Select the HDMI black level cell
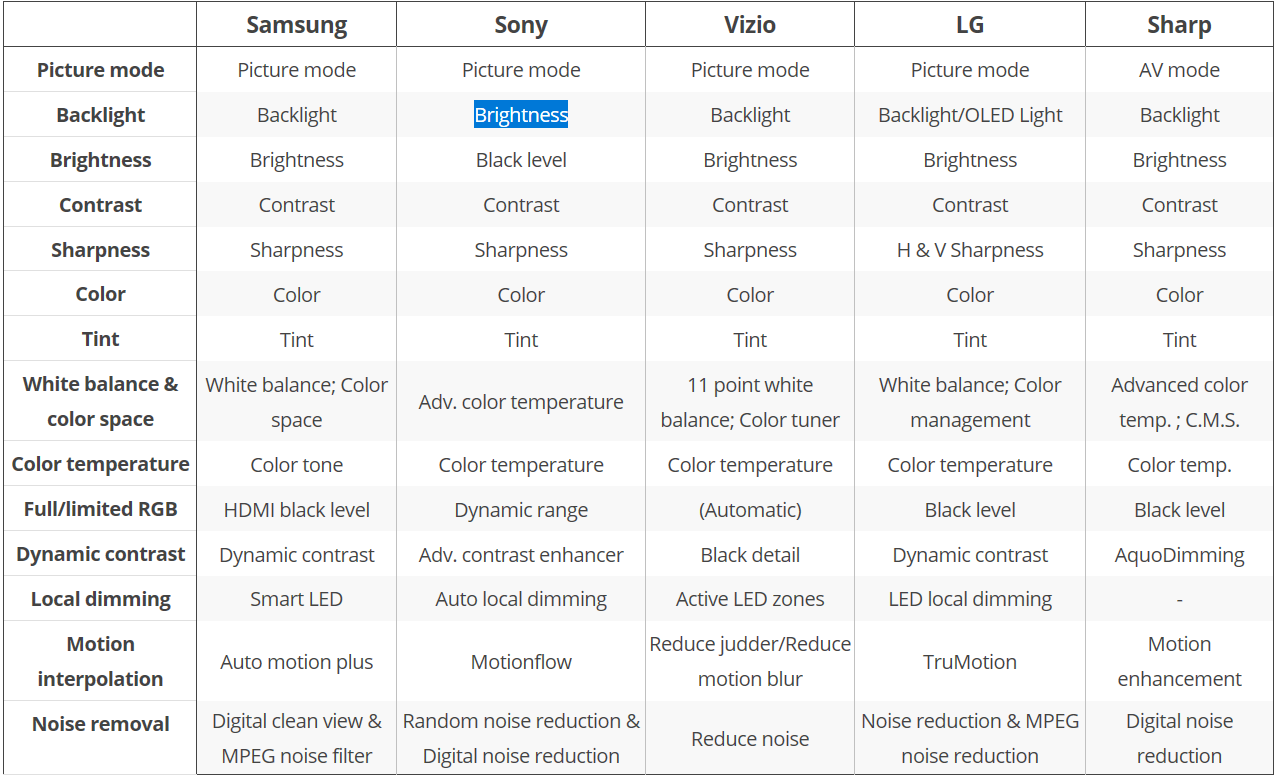 point(296,510)
